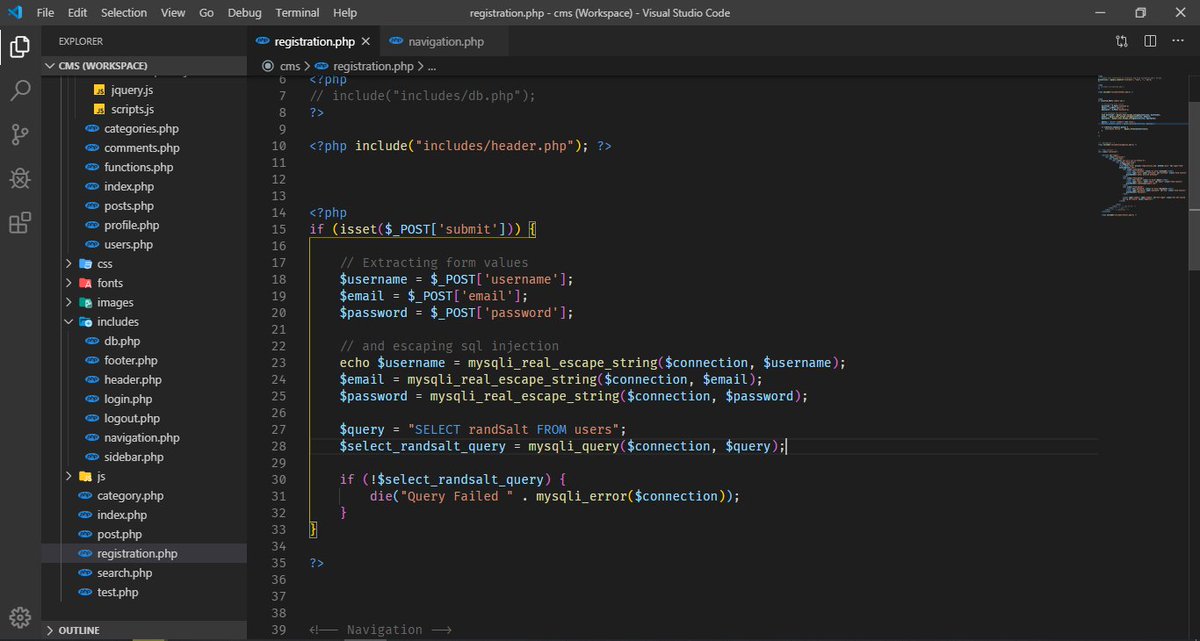Open the Debug view in activity bar
Viewport: 1200px width, 641px height.
coord(20,178)
